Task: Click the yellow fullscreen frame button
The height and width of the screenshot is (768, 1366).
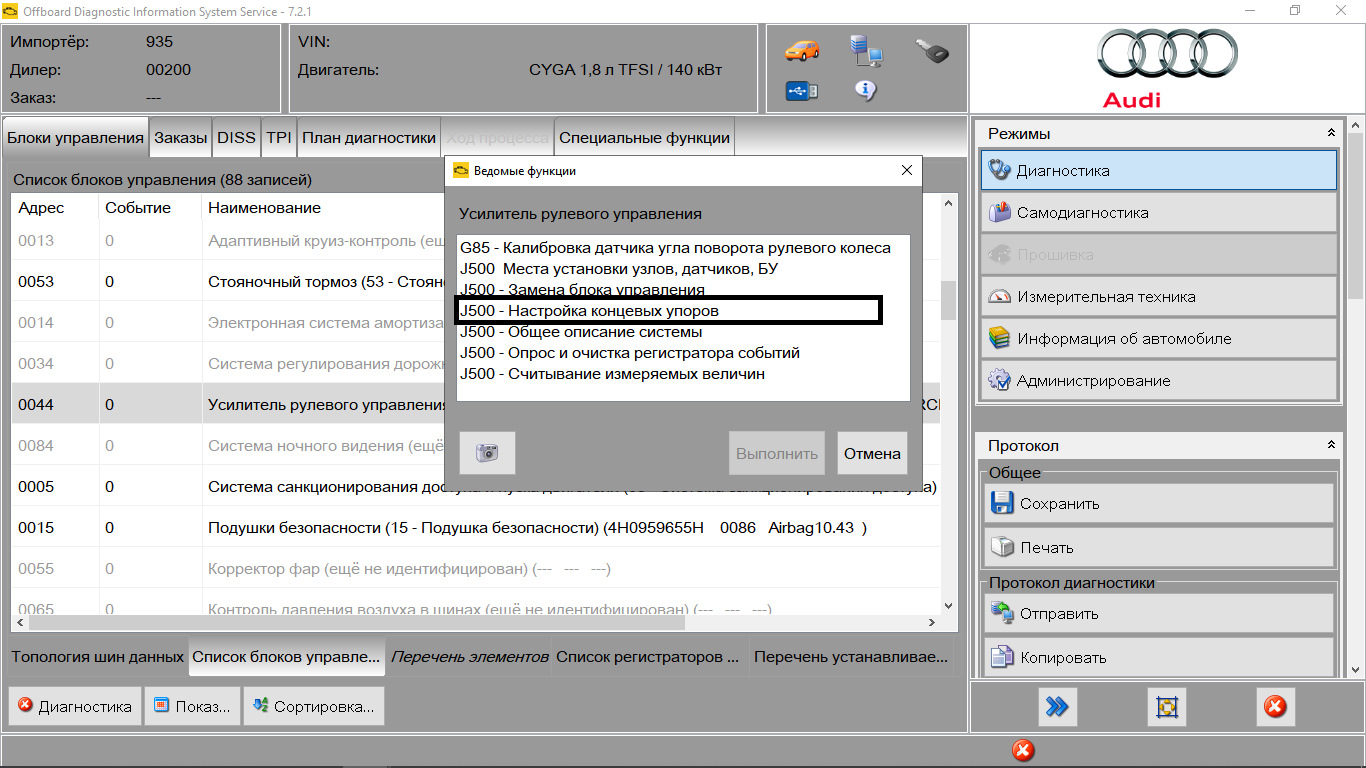Action: coord(1166,707)
